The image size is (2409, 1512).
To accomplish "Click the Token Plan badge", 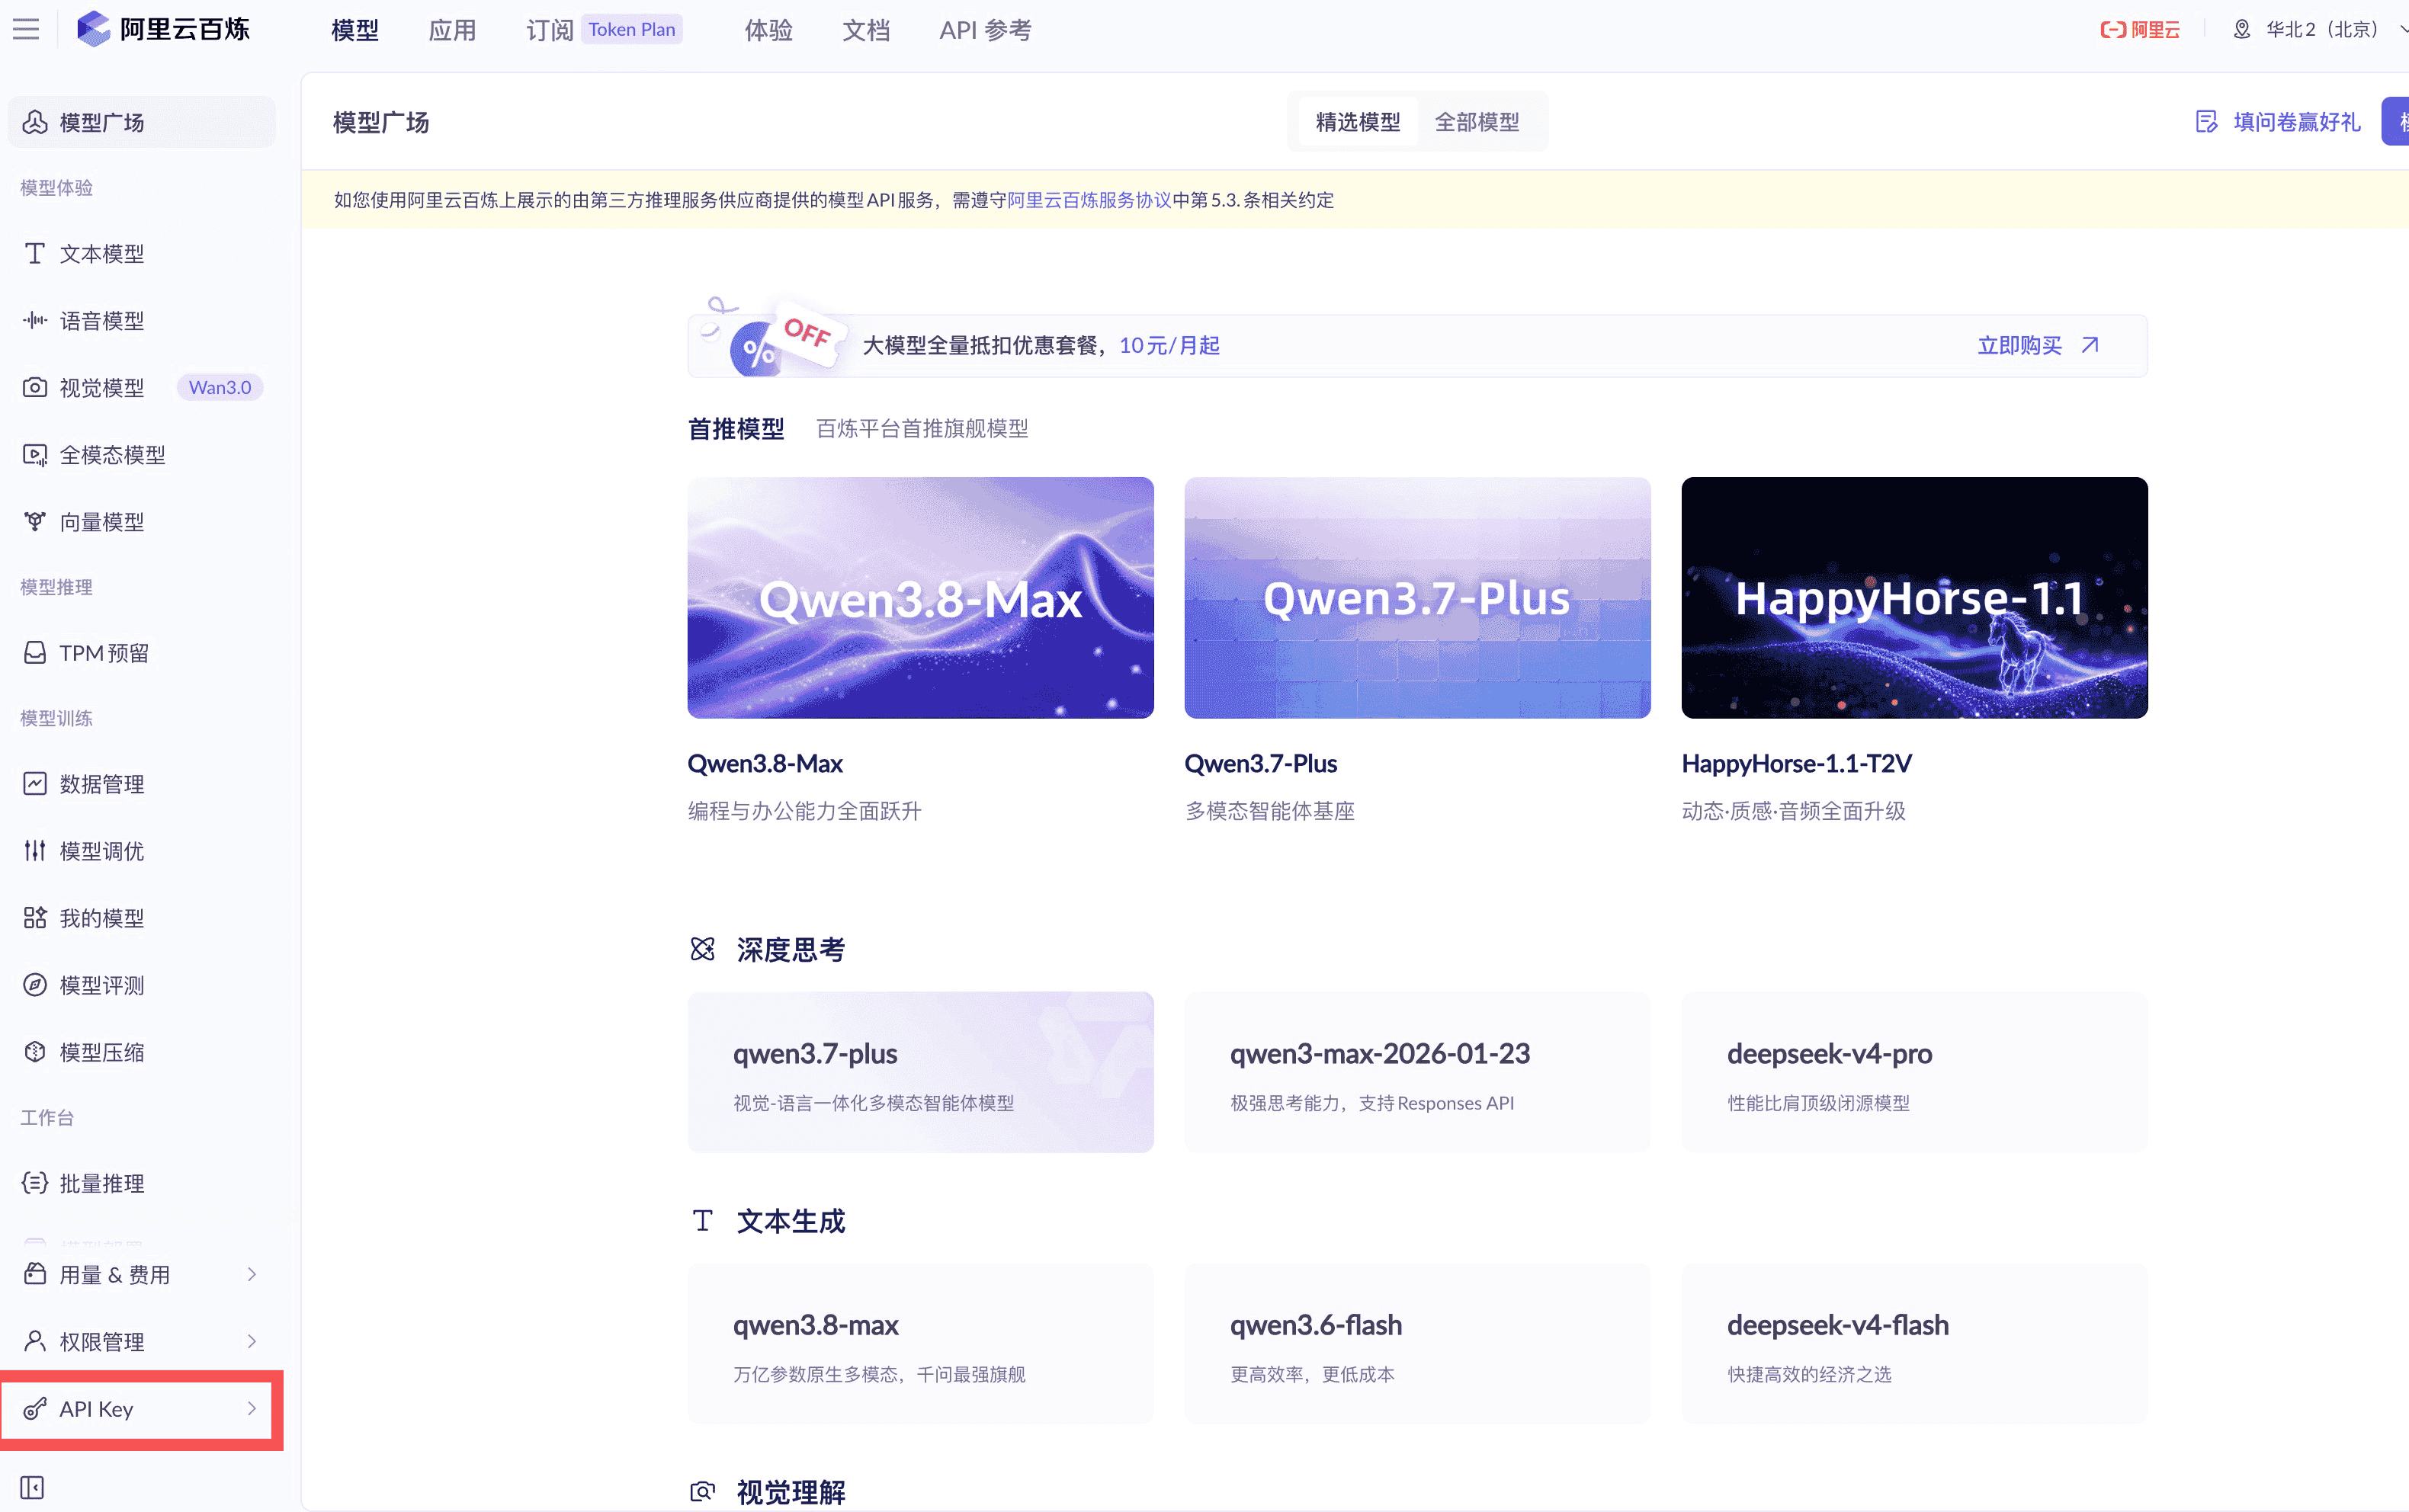I will (x=632, y=29).
